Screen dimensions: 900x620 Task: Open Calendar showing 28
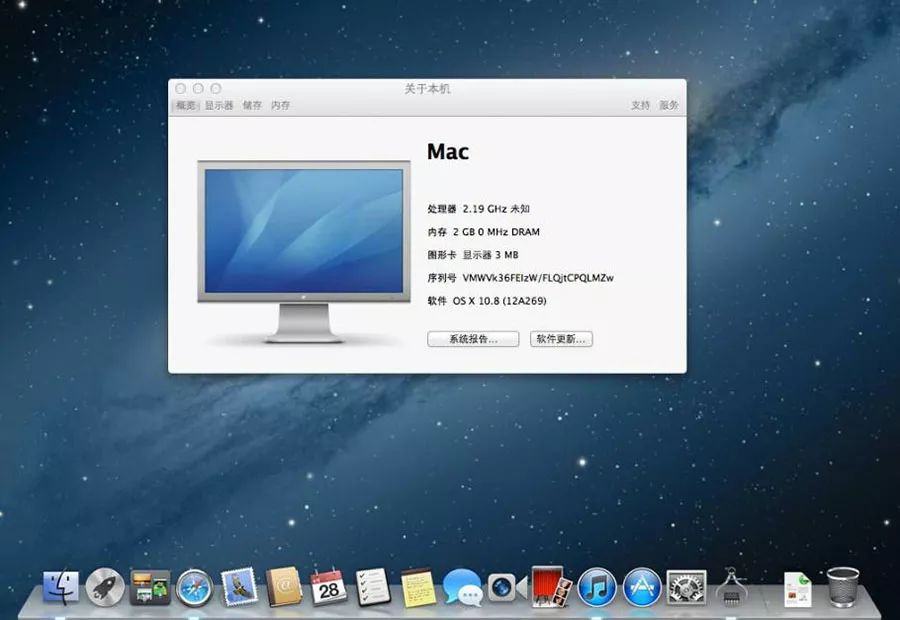click(x=328, y=587)
